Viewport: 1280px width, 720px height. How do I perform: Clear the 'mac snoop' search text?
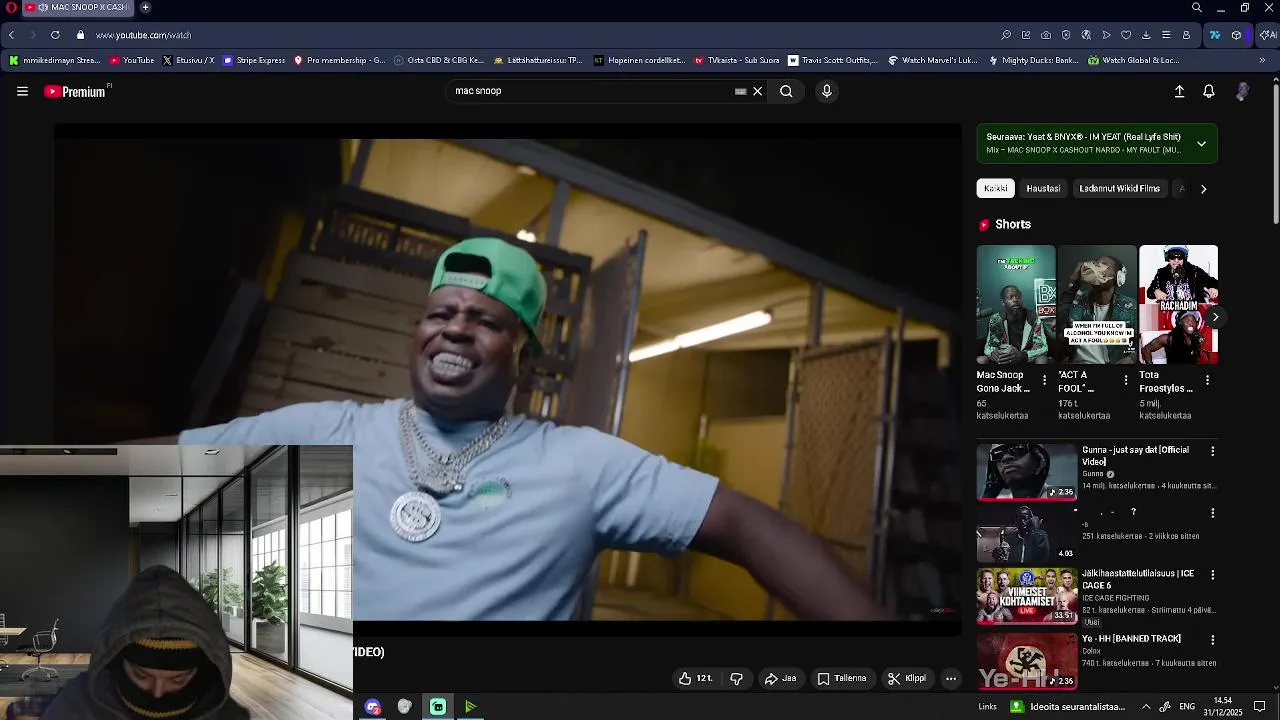(x=757, y=91)
